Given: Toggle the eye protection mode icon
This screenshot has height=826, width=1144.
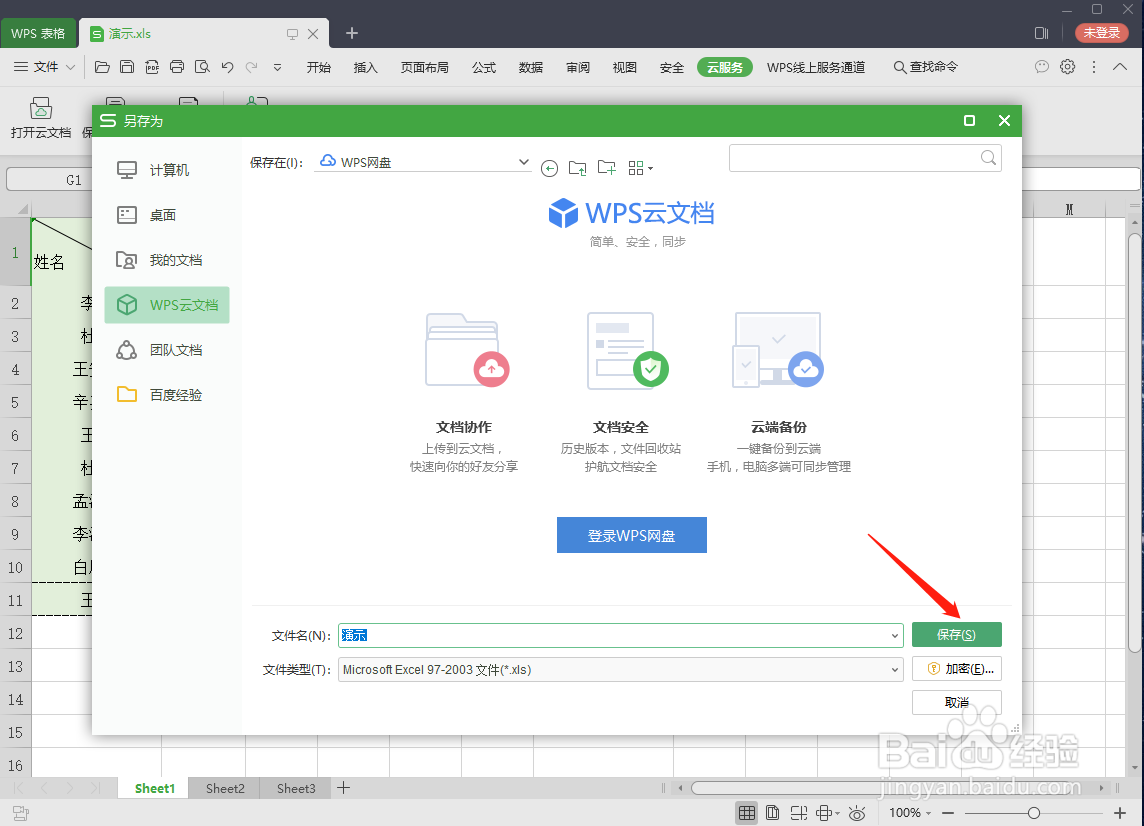Looking at the screenshot, I should pyautogui.click(x=857, y=813).
